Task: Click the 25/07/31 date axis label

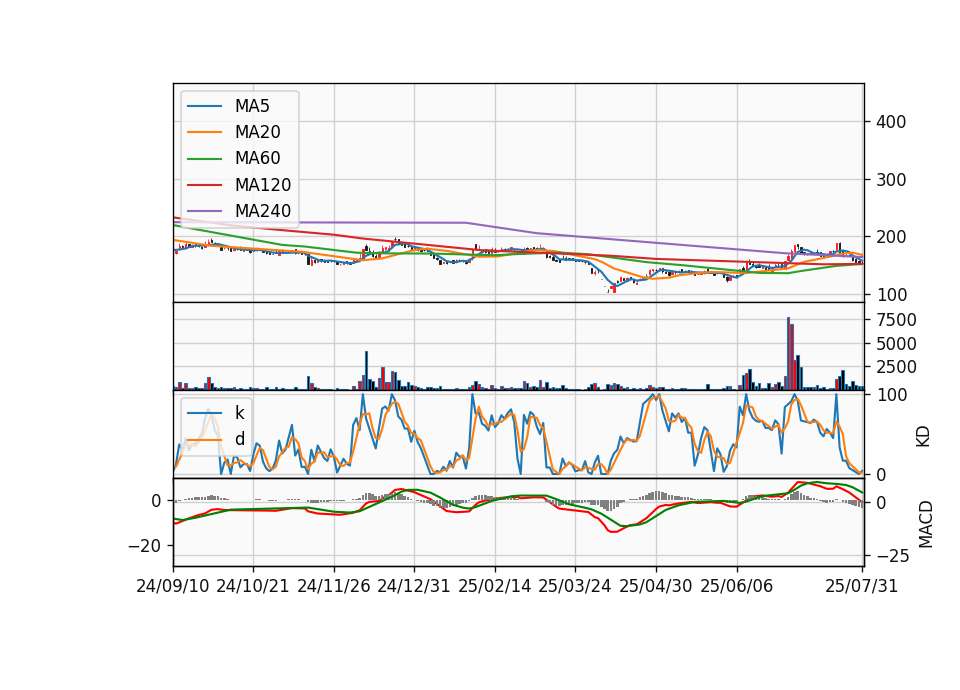Action: [x=861, y=586]
